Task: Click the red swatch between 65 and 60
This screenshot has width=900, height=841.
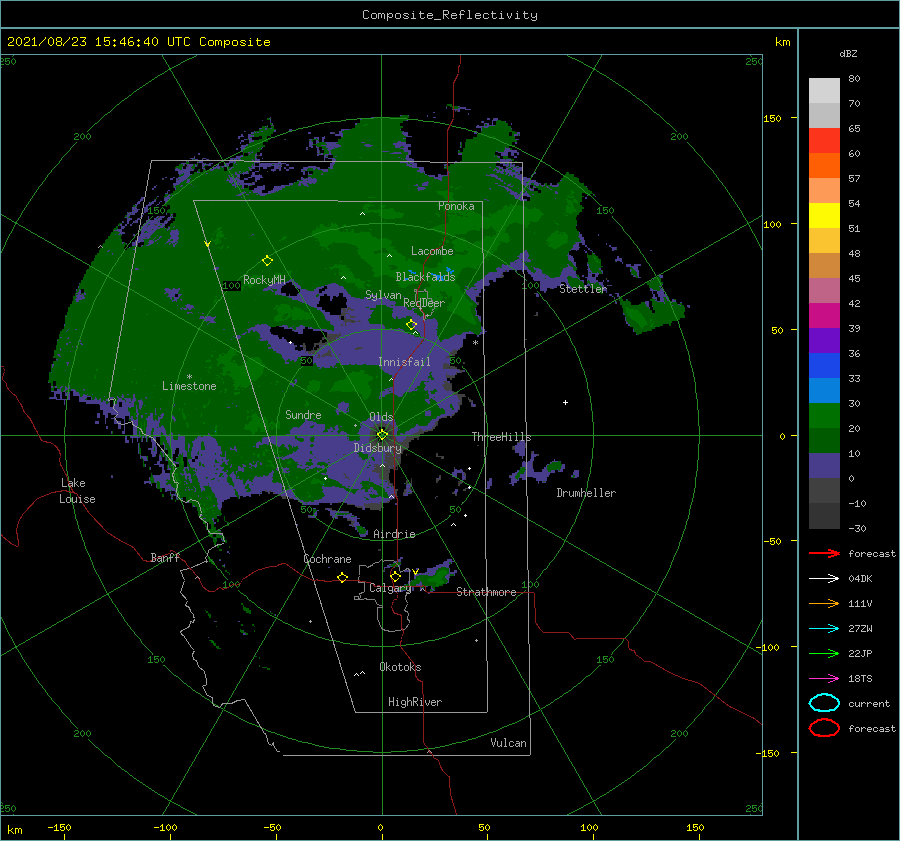Action: 824,140
